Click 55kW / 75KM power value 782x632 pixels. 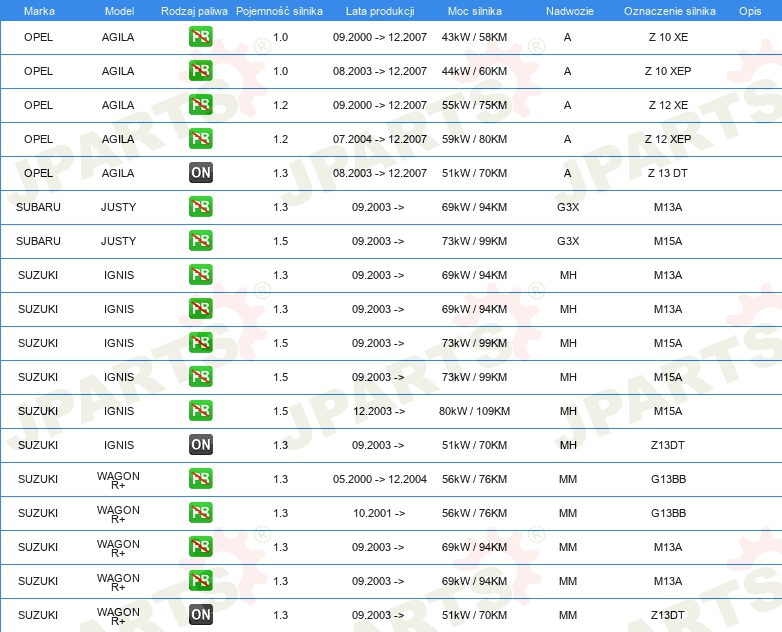tap(474, 105)
